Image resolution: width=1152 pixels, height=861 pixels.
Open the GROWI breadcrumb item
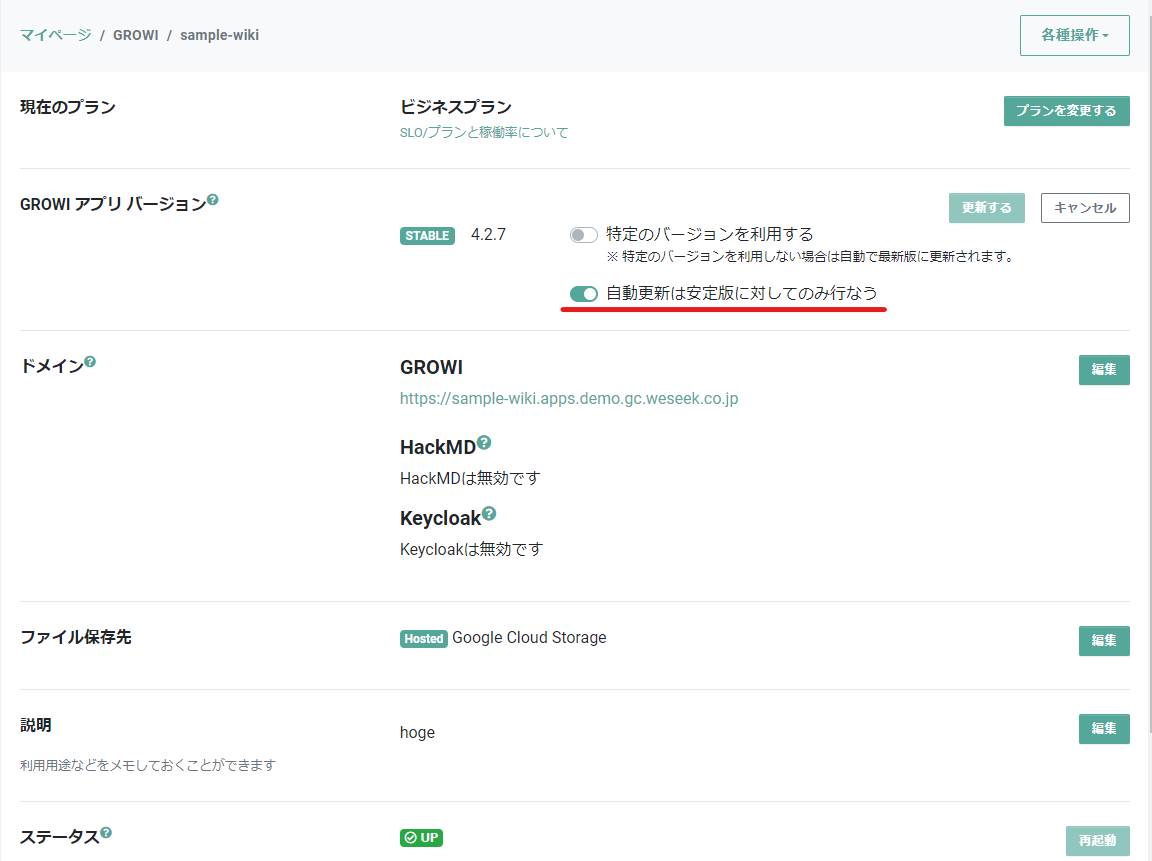pos(136,35)
